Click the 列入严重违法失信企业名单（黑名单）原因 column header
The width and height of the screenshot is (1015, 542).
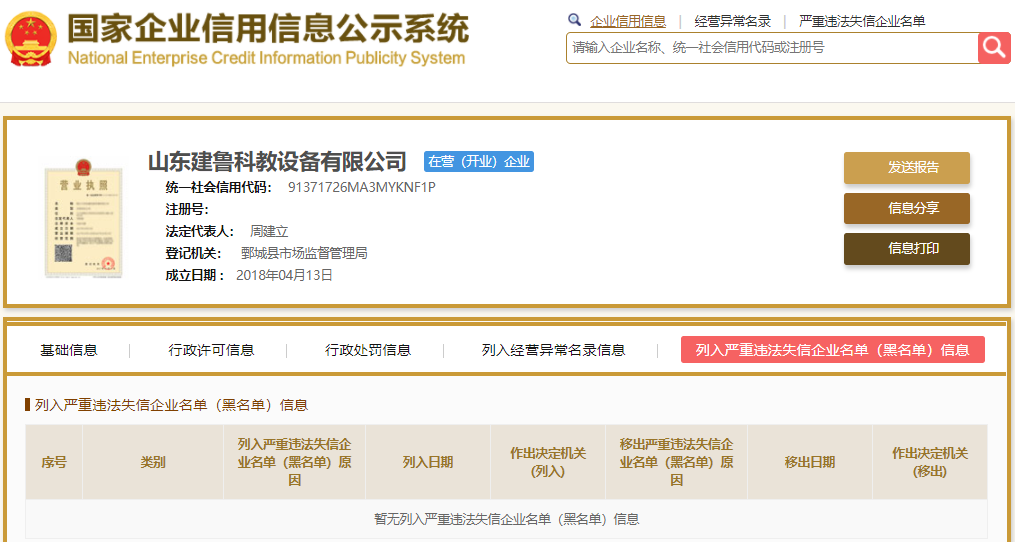pos(295,462)
